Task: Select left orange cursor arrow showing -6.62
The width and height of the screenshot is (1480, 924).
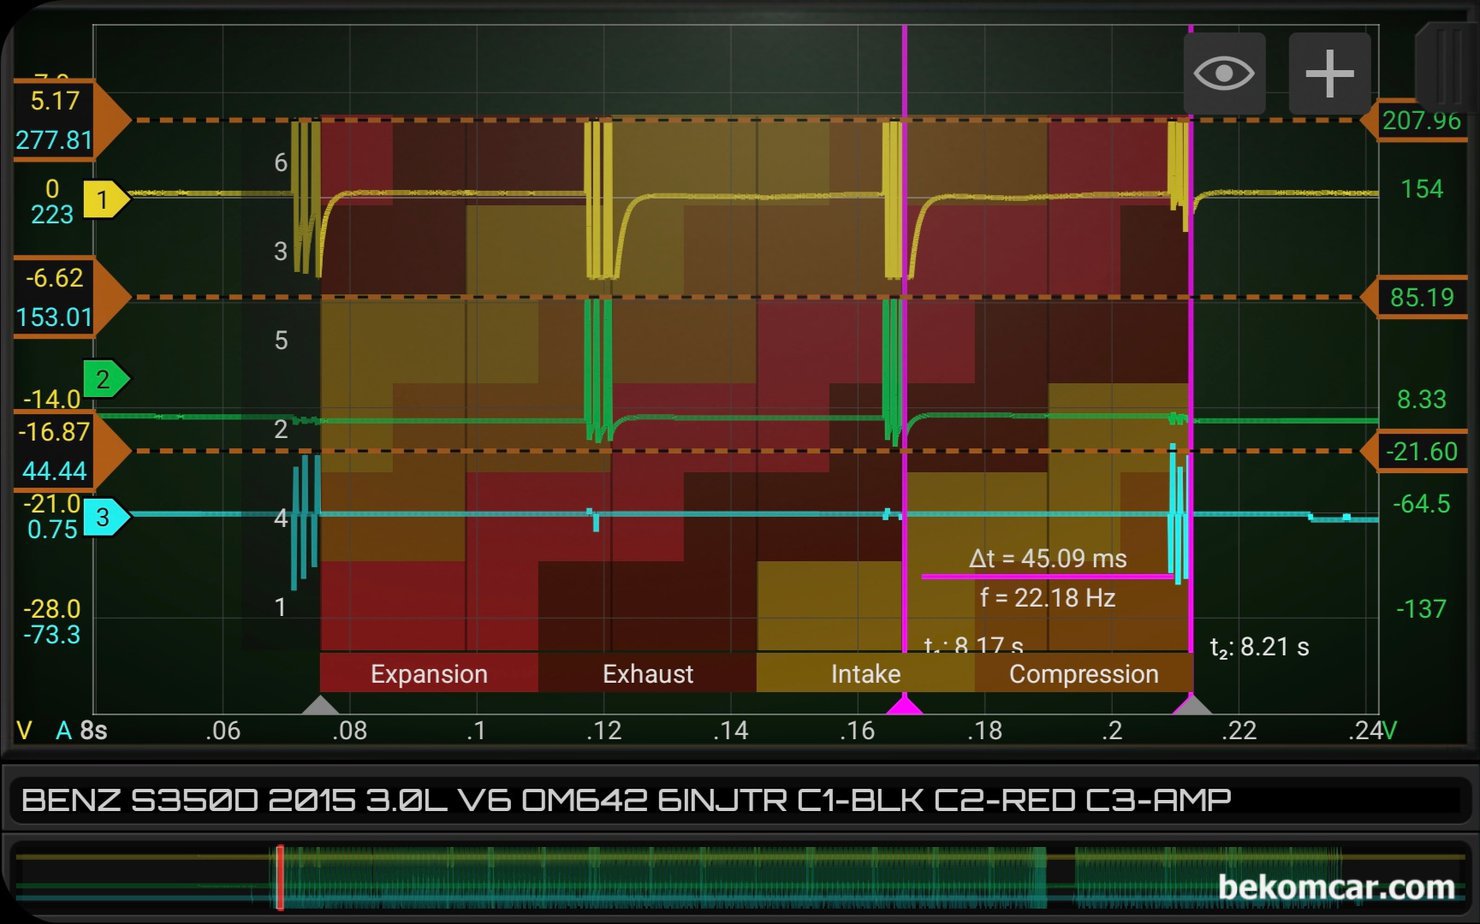Action: point(70,297)
